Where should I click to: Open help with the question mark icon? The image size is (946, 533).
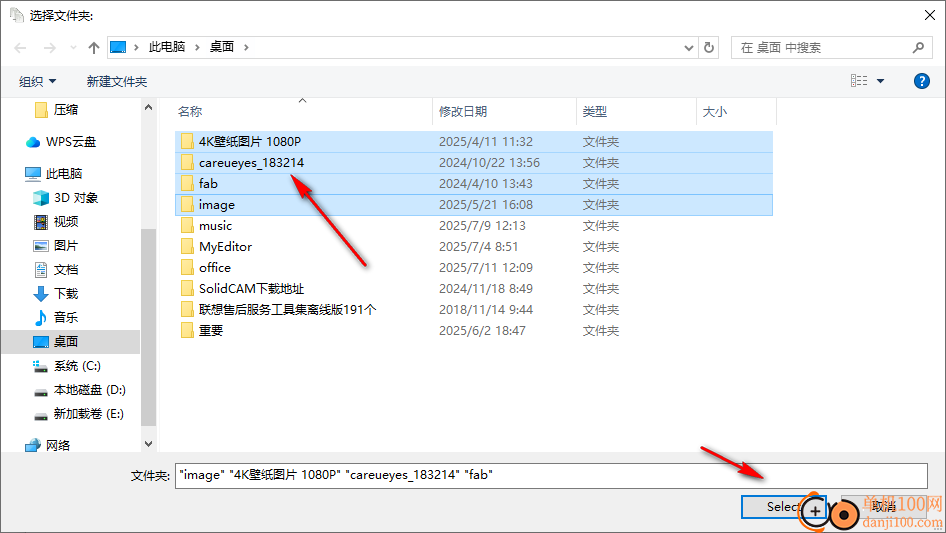pyautogui.click(x=921, y=81)
